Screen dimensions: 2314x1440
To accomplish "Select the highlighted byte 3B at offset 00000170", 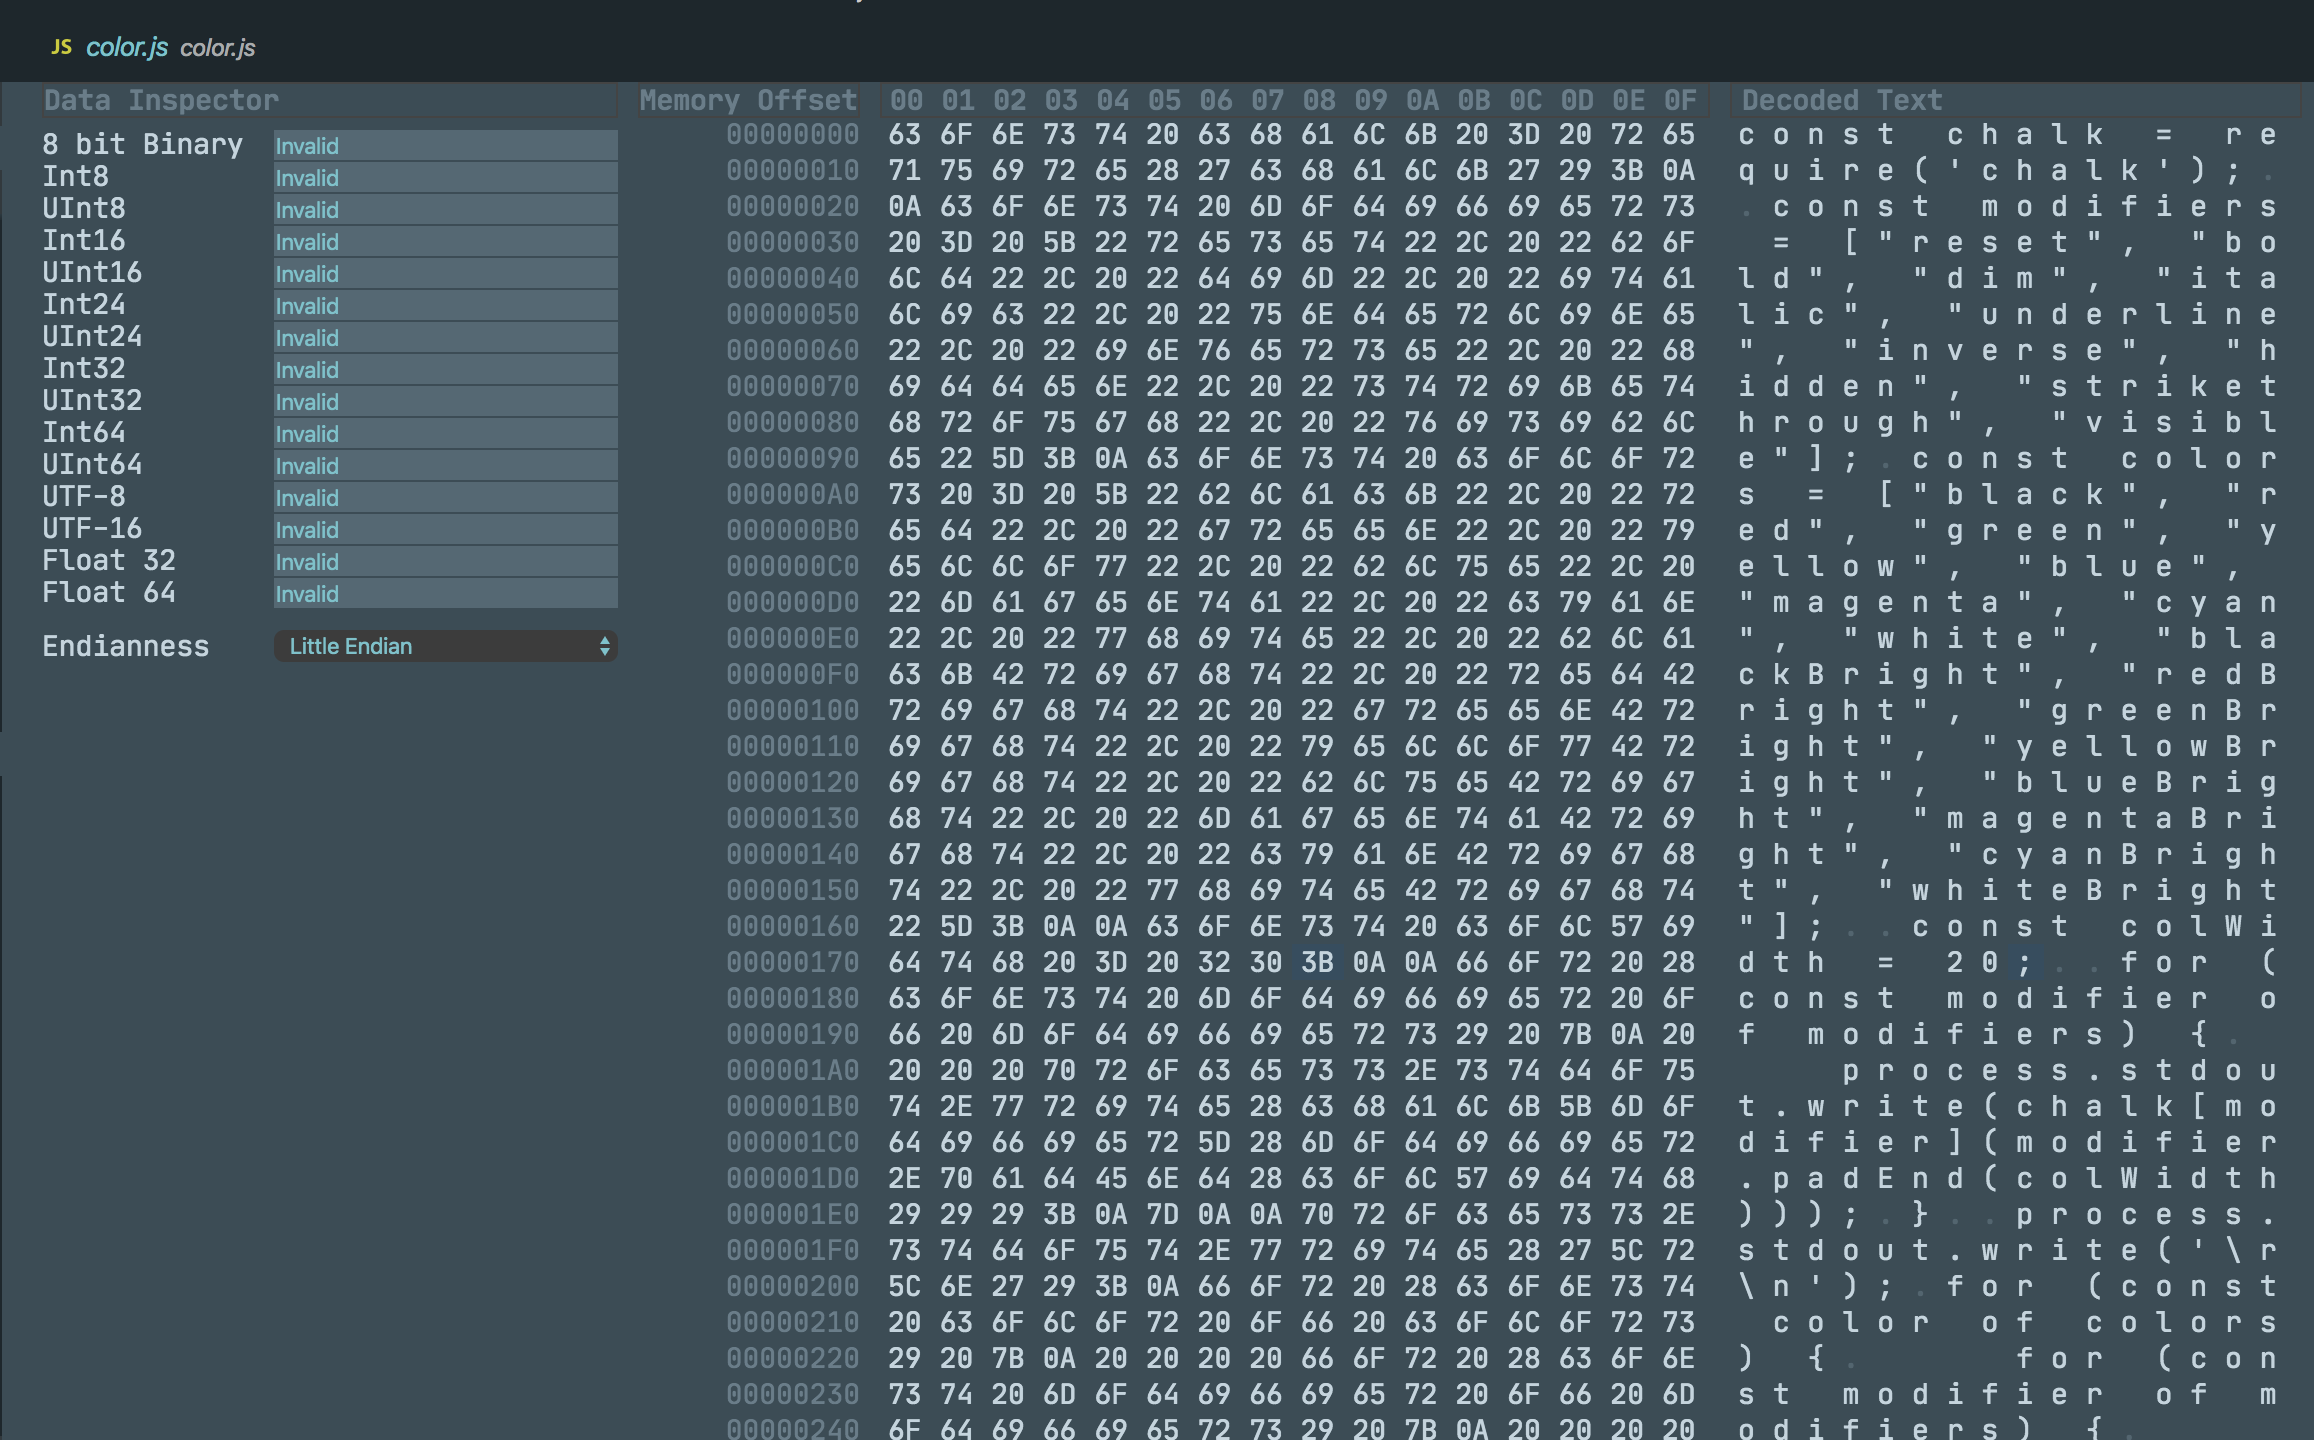I will tap(1318, 961).
